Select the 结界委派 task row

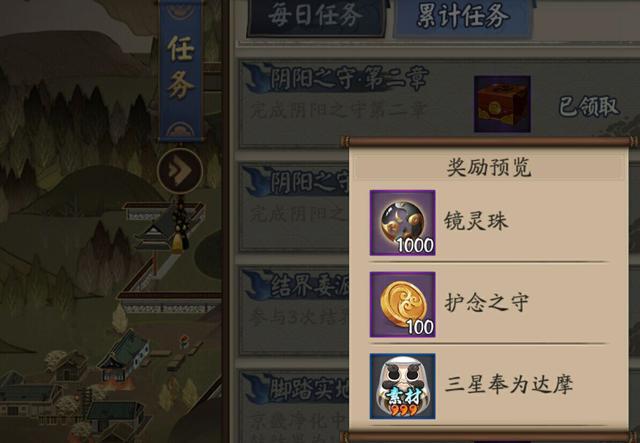pyautogui.click(x=294, y=311)
